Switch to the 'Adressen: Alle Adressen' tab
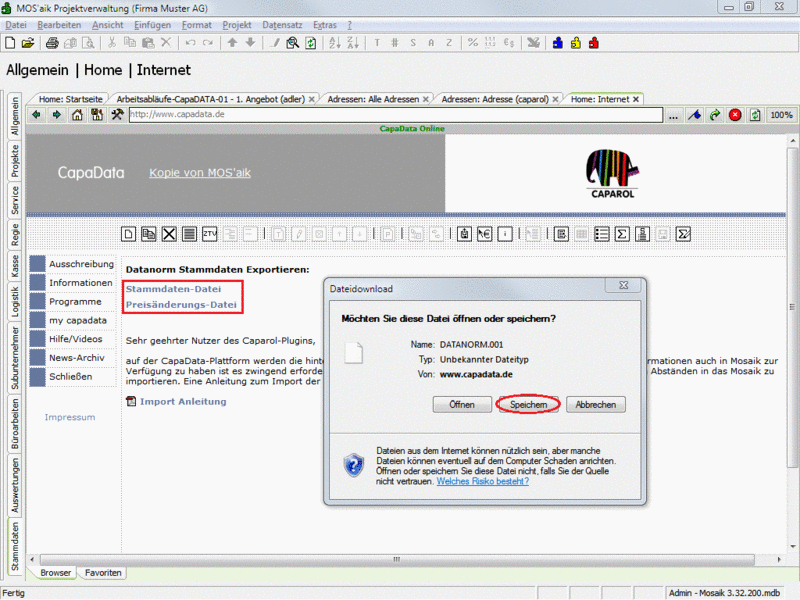 point(373,99)
